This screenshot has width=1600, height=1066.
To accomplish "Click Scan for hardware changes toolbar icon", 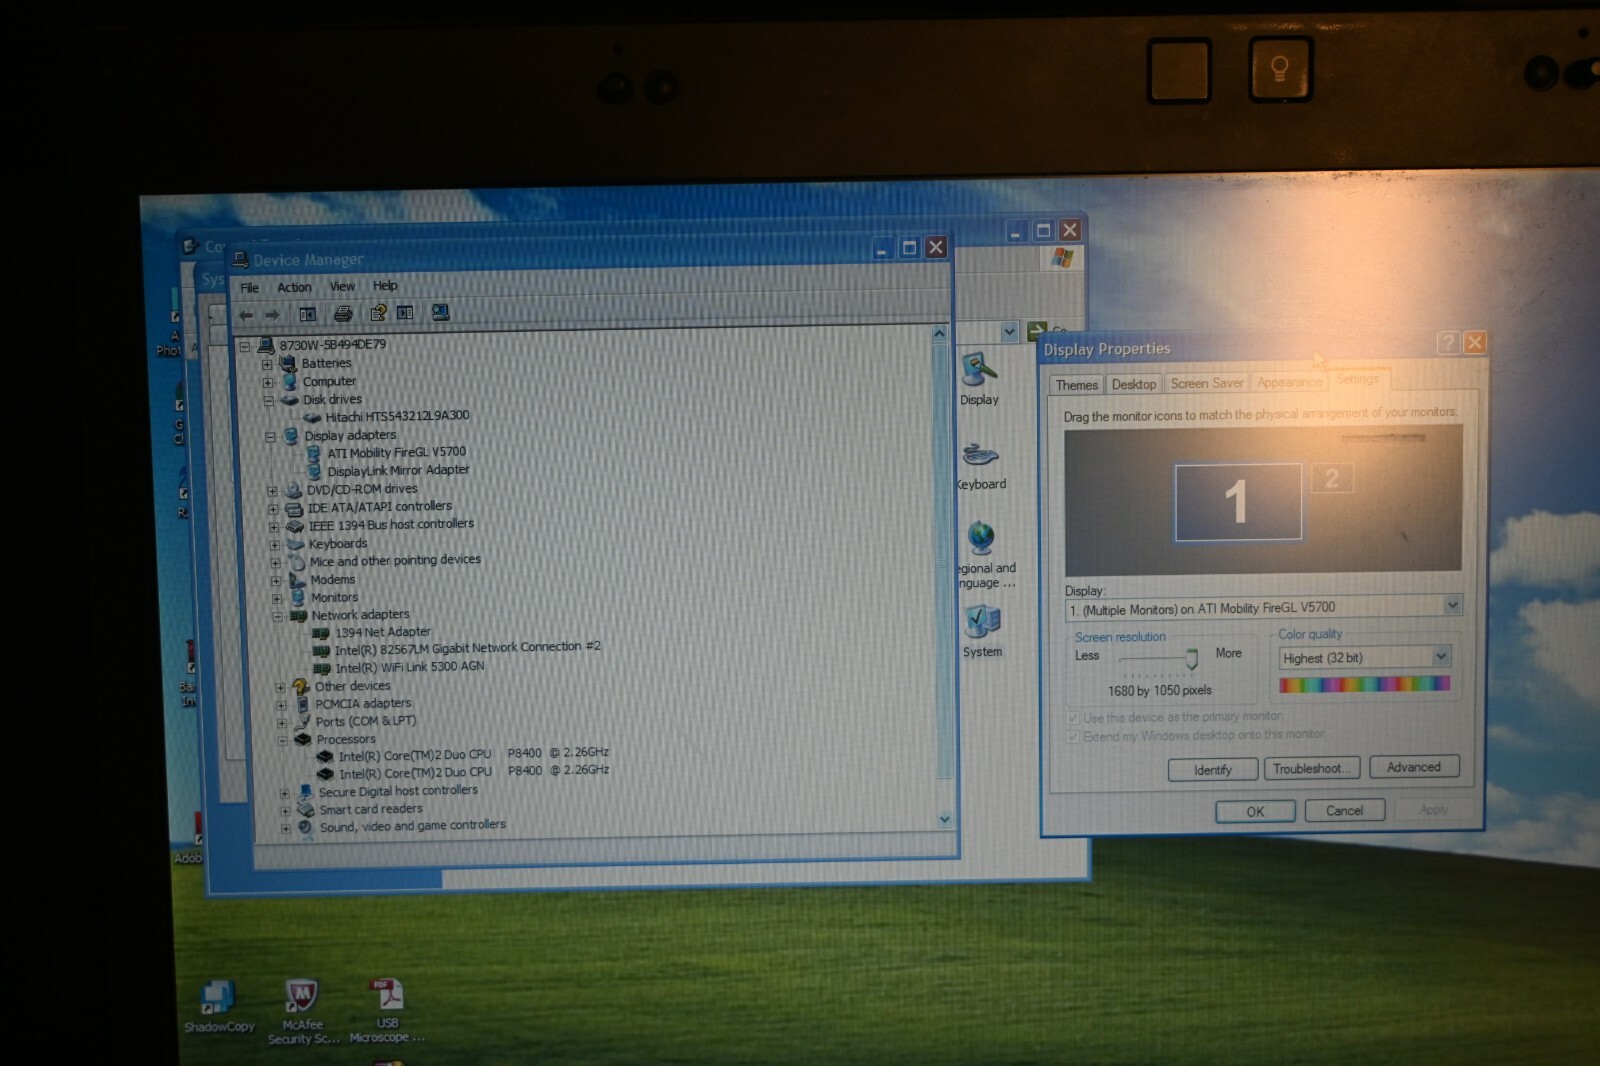I will point(440,312).
